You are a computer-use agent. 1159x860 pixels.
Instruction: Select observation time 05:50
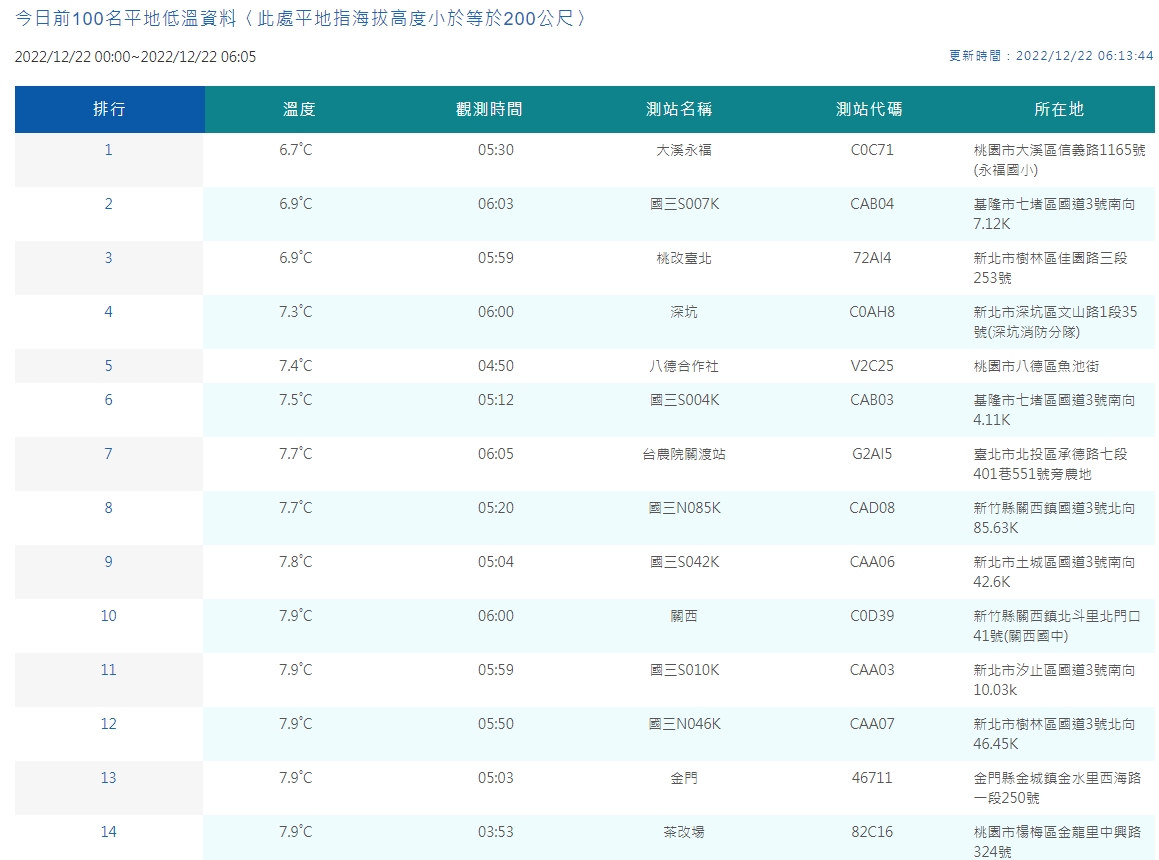[x=495, y=724]
